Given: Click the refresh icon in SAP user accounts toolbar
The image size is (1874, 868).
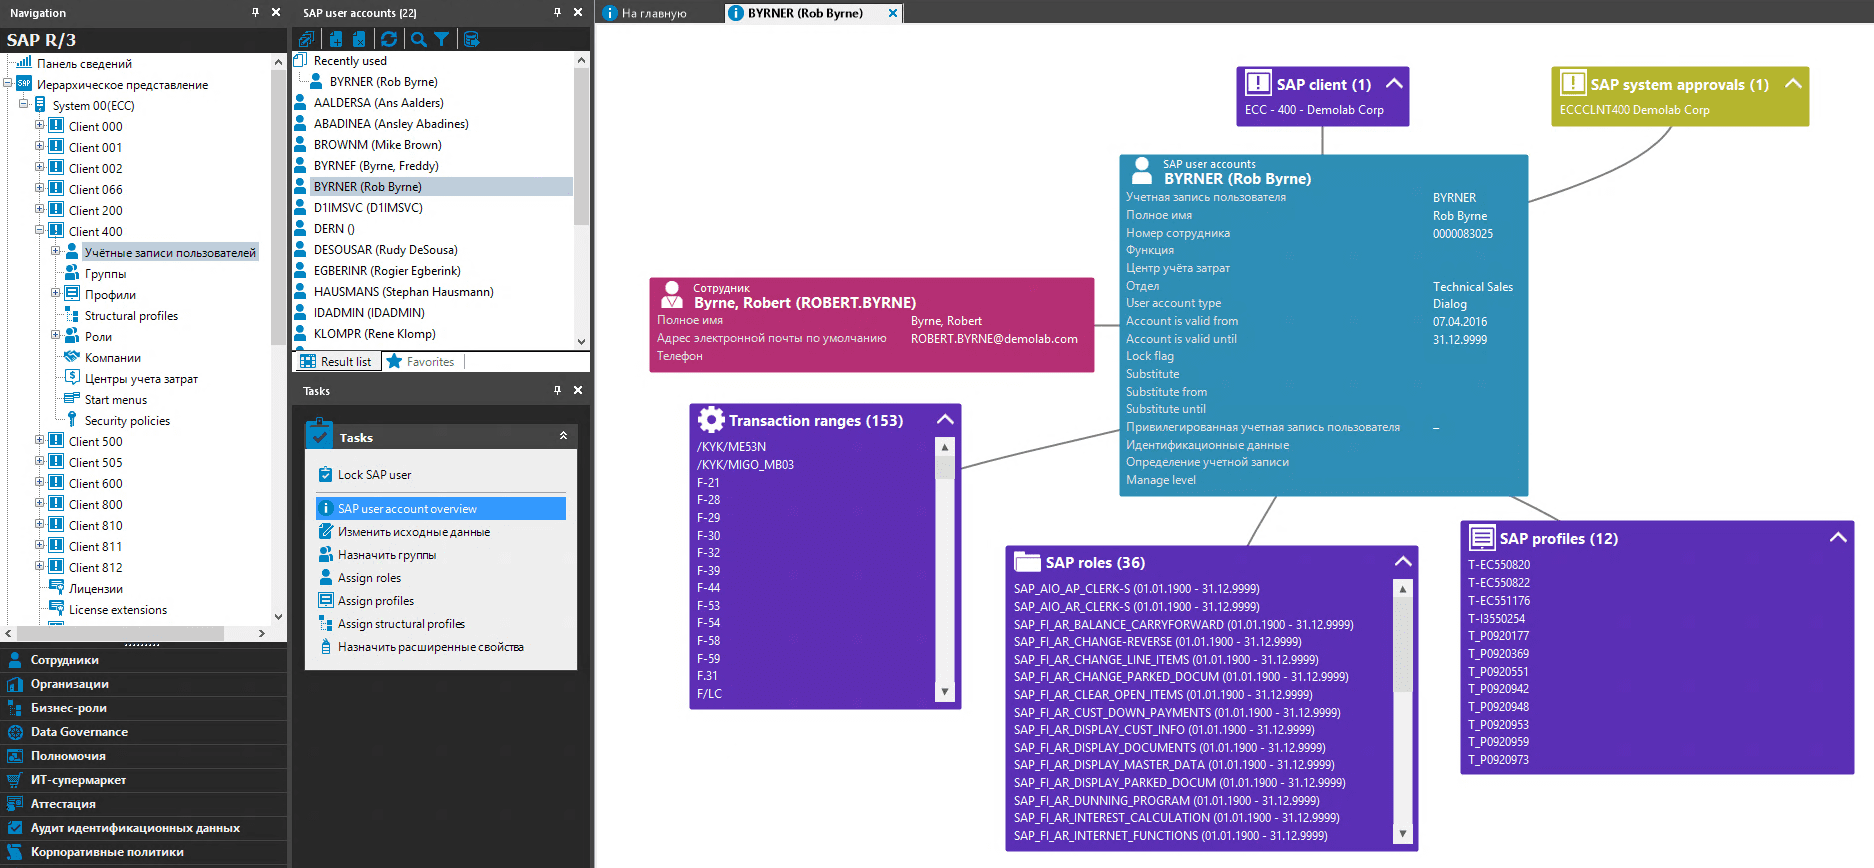Looking at the screenshot, I should coord(389,39).
